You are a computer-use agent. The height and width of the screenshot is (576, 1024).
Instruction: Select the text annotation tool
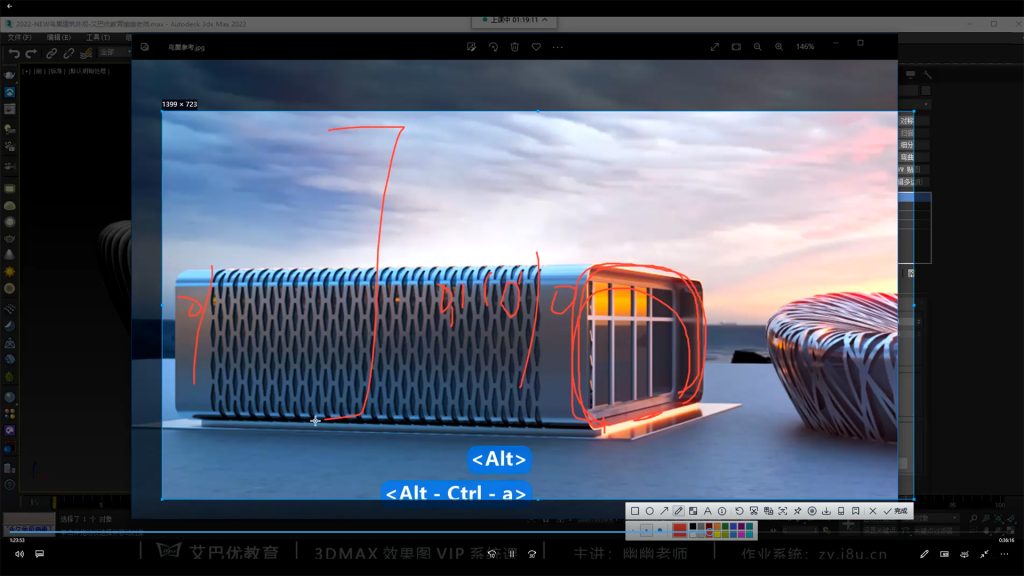click(707, 511)
